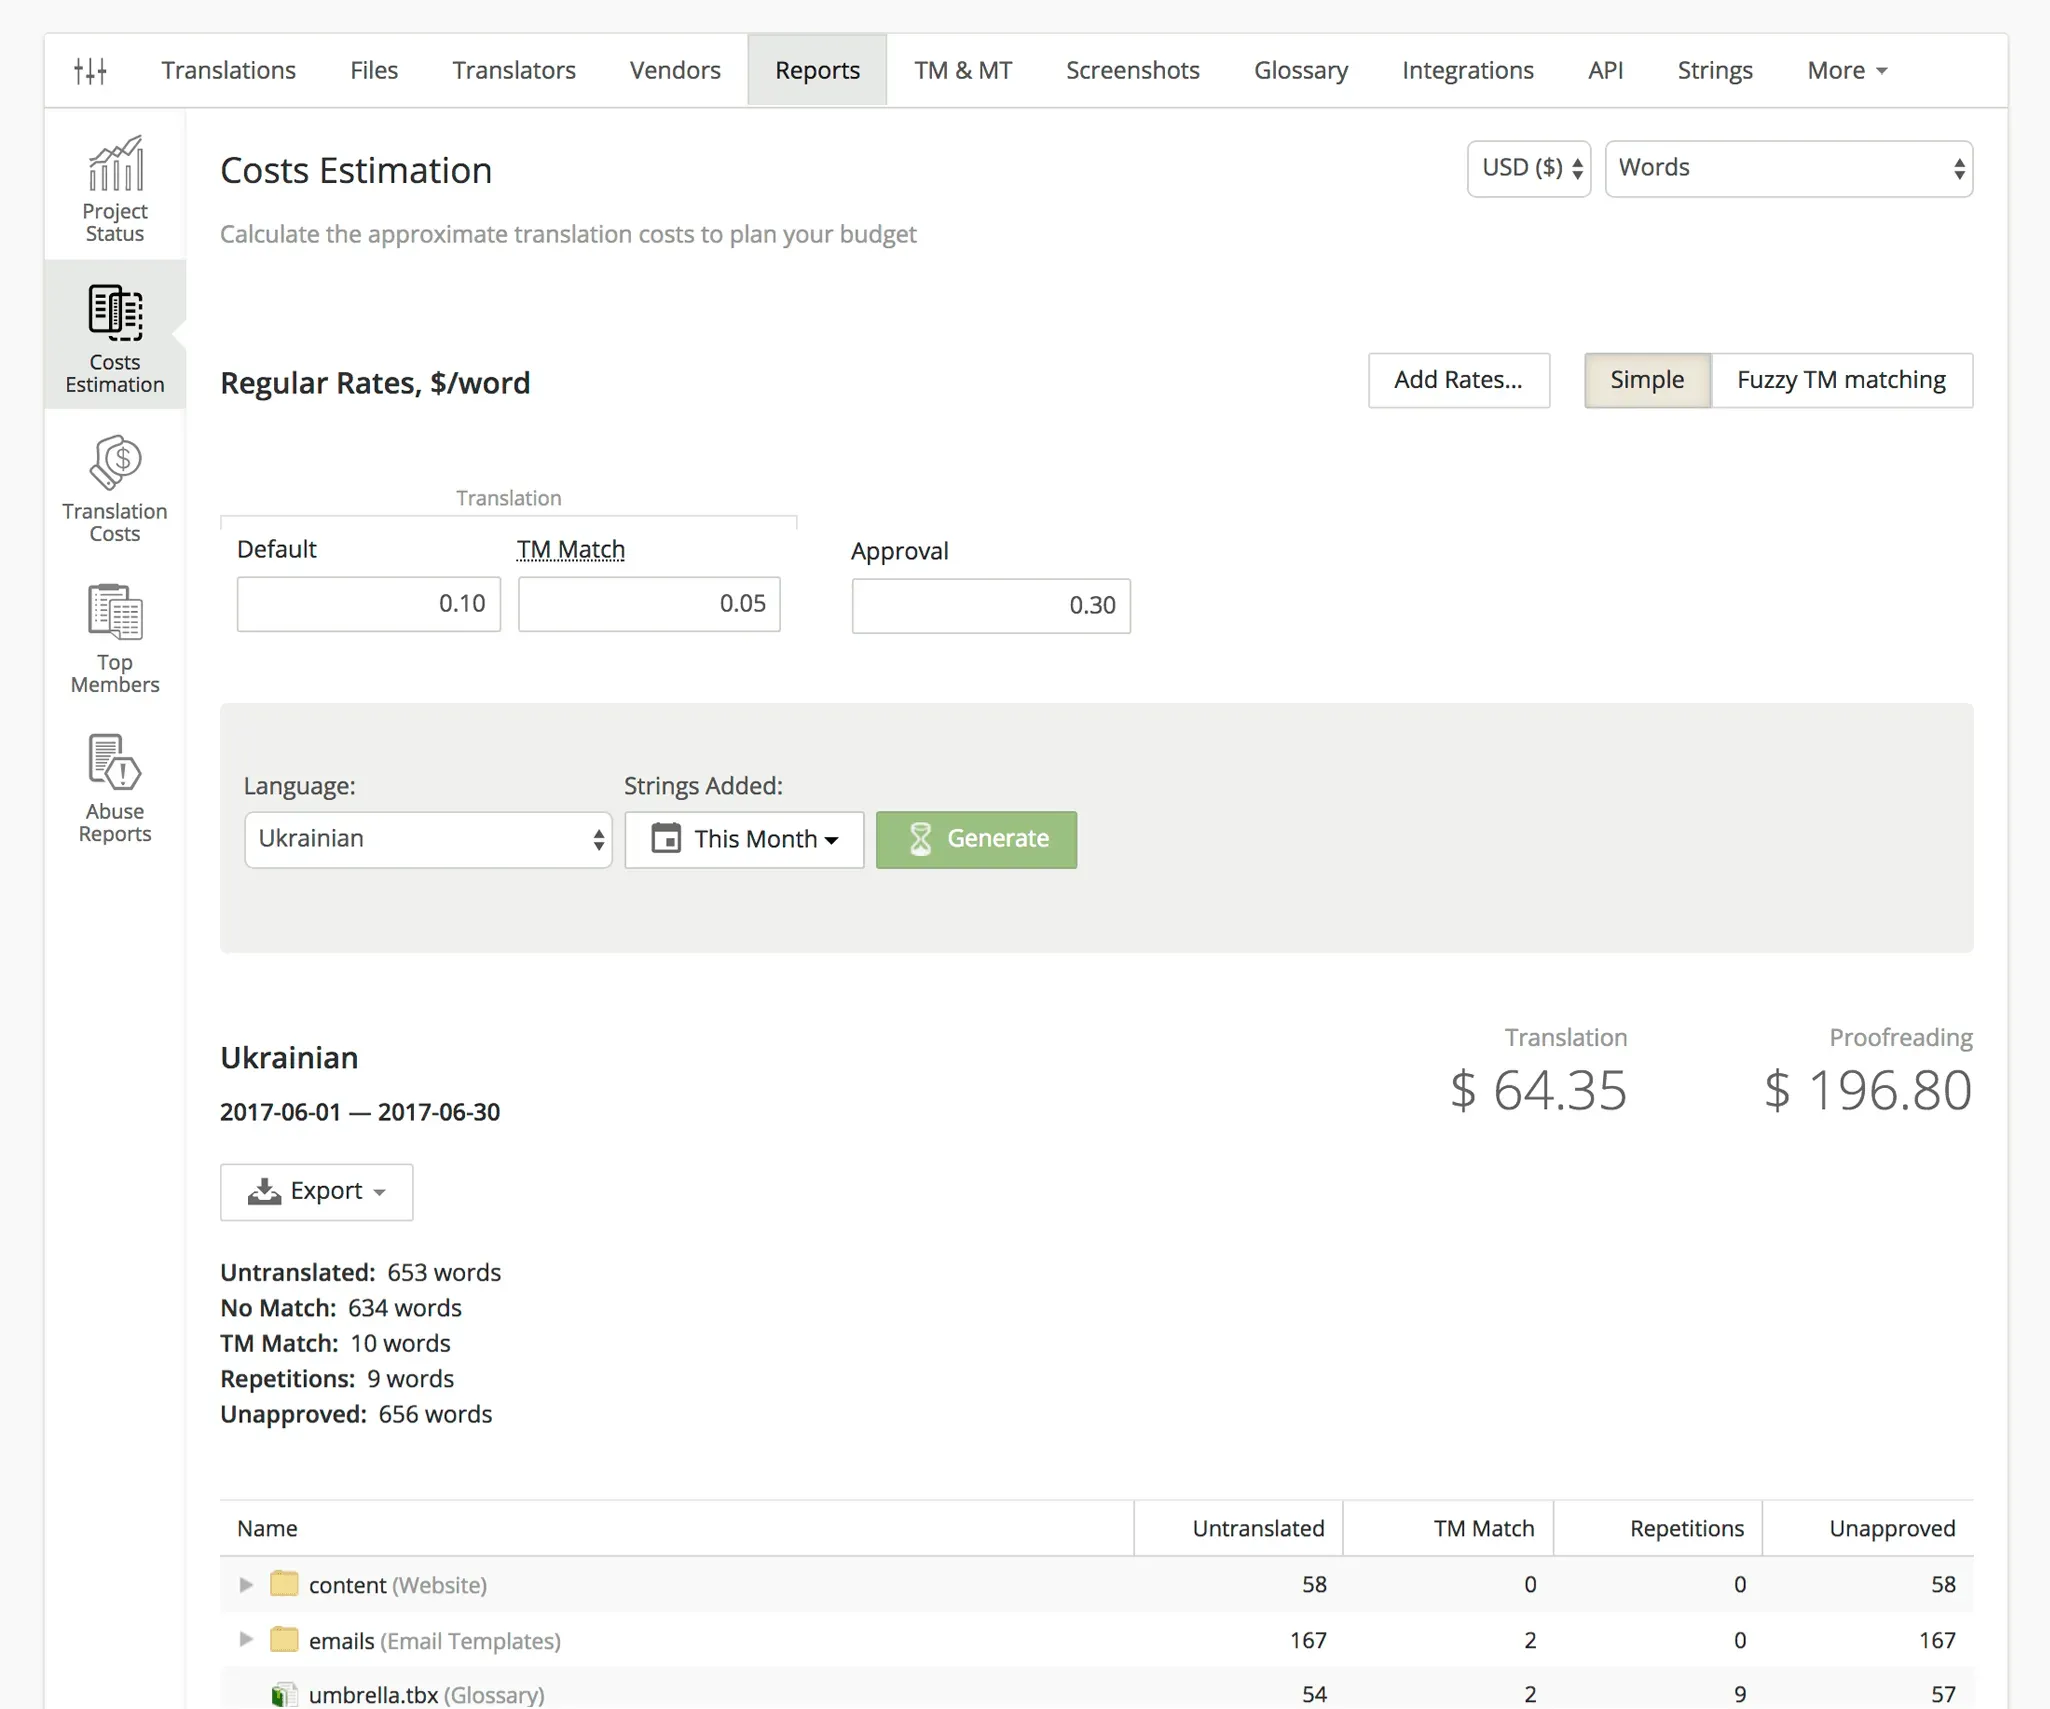Click the Add Rates button
Screen dimensions: 2050x1709
click(1457, 380)
